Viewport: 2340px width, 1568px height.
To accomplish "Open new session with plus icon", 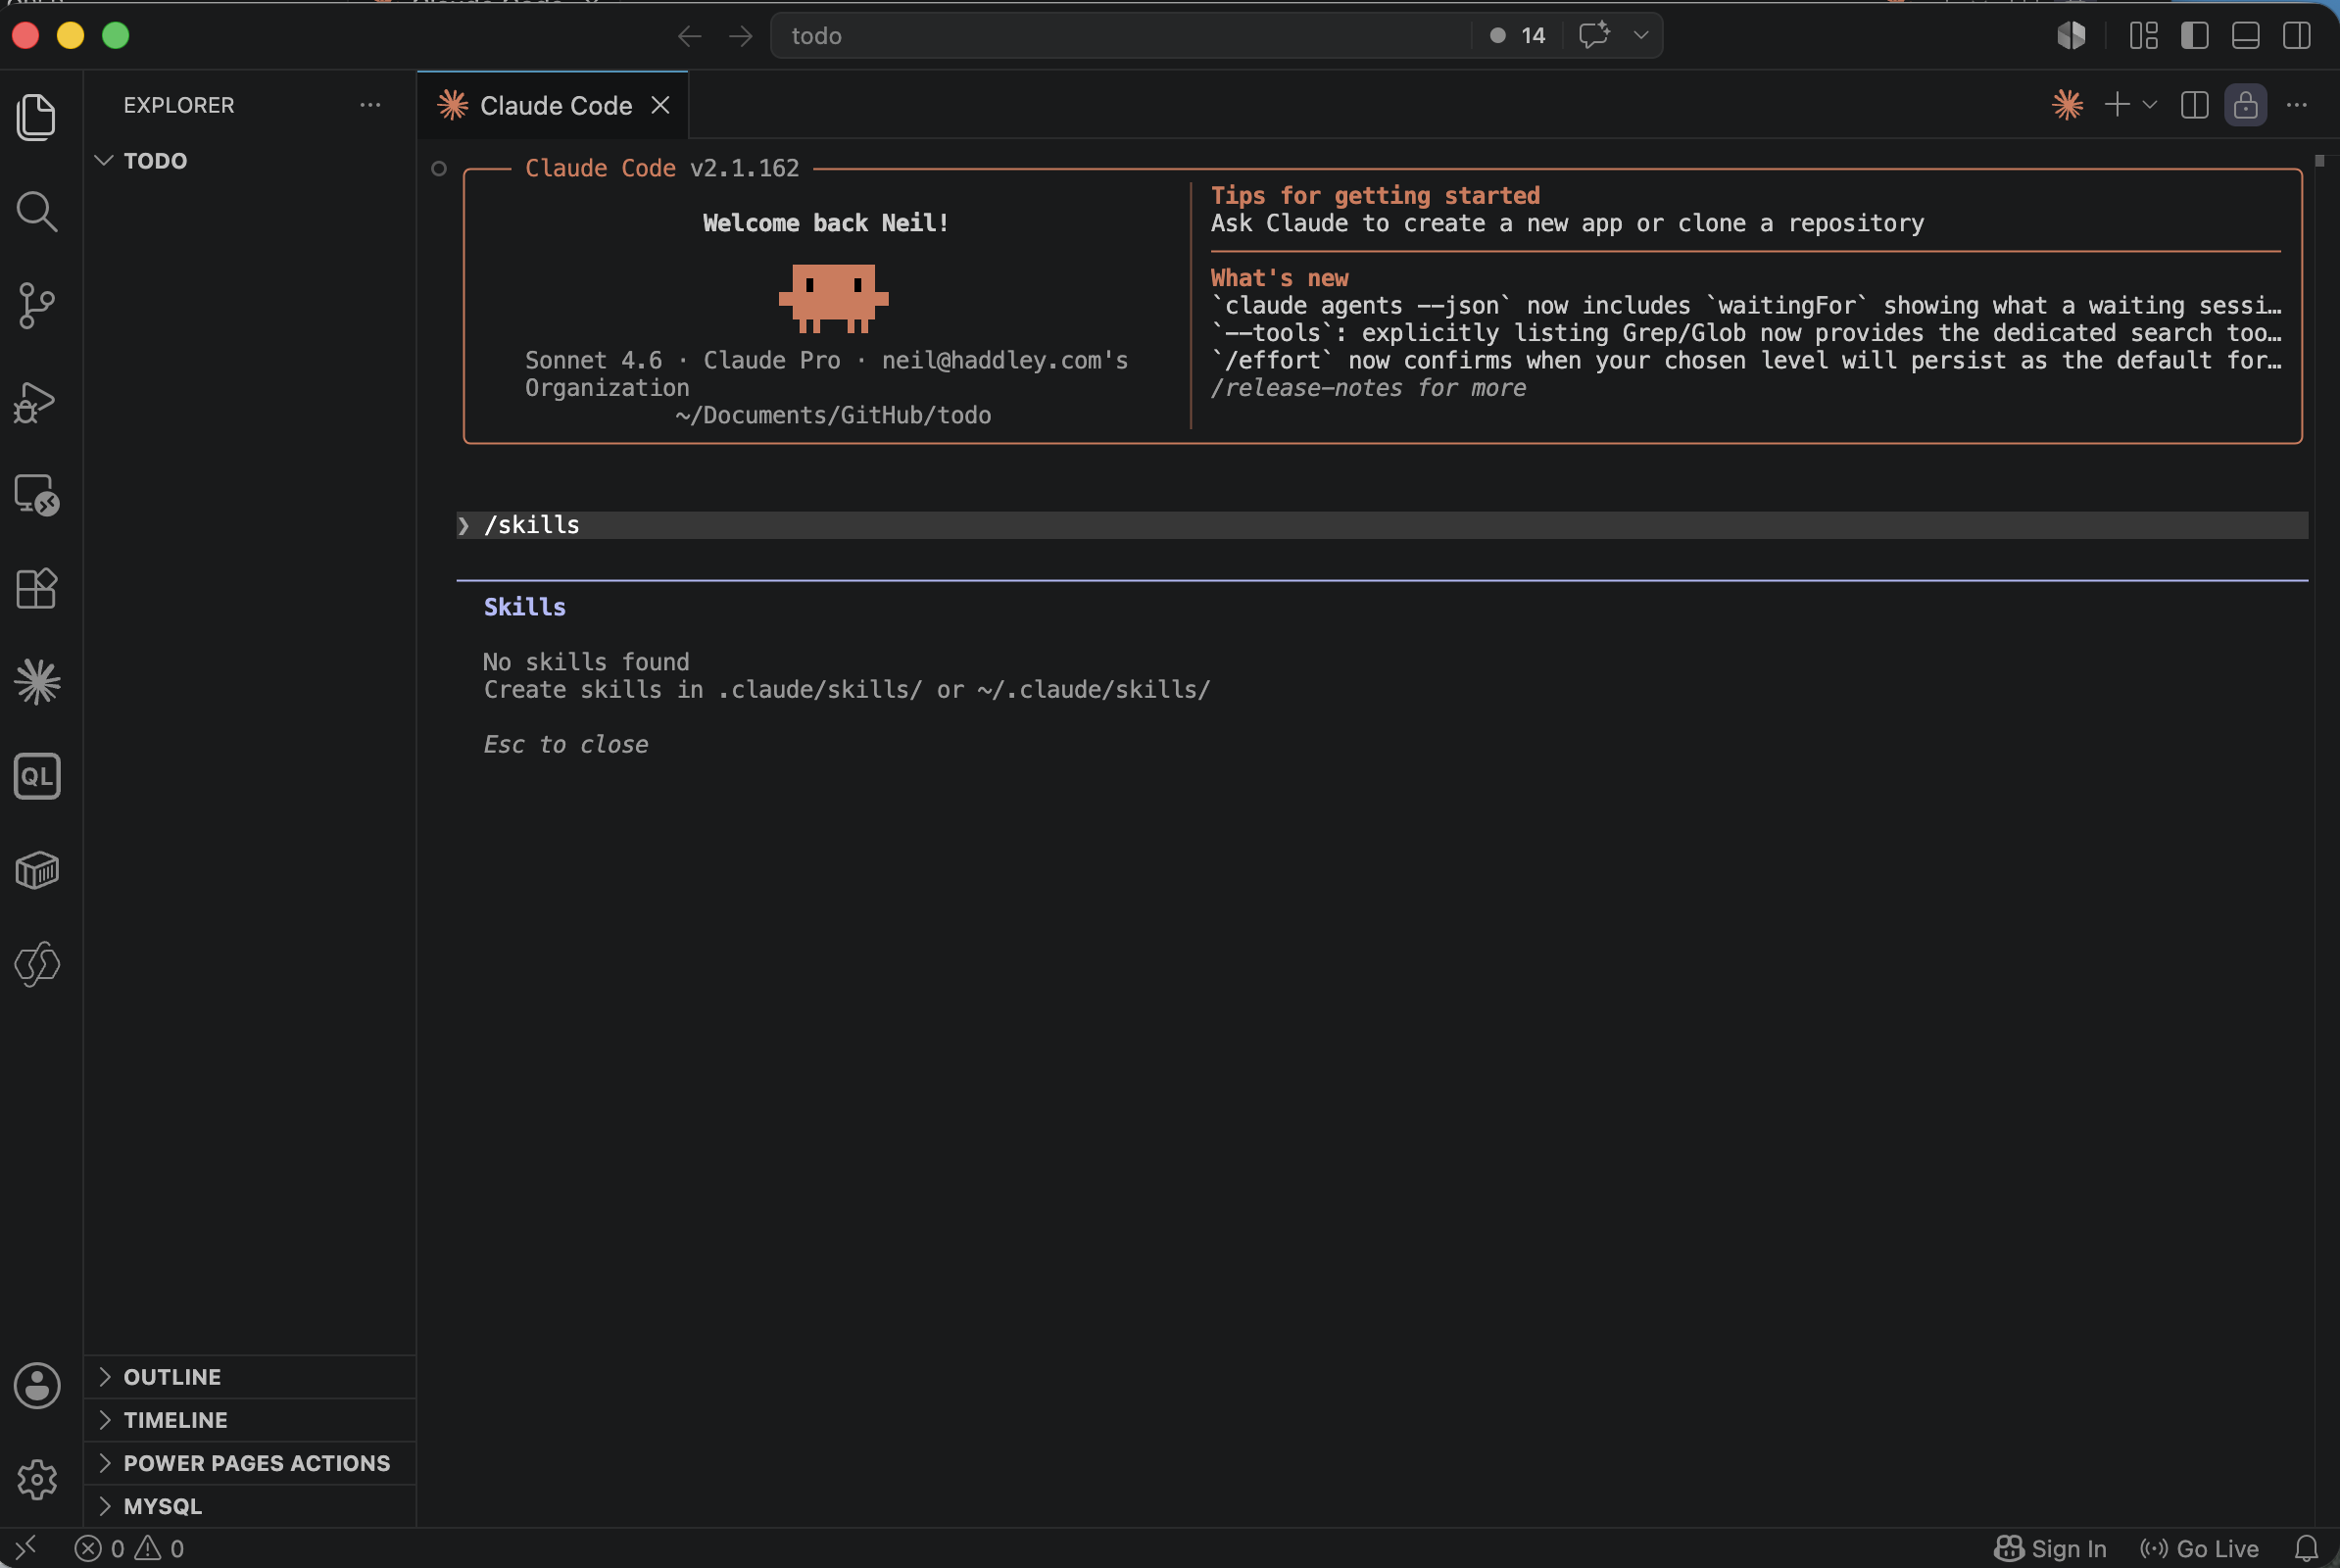I will click(2117, 105).
